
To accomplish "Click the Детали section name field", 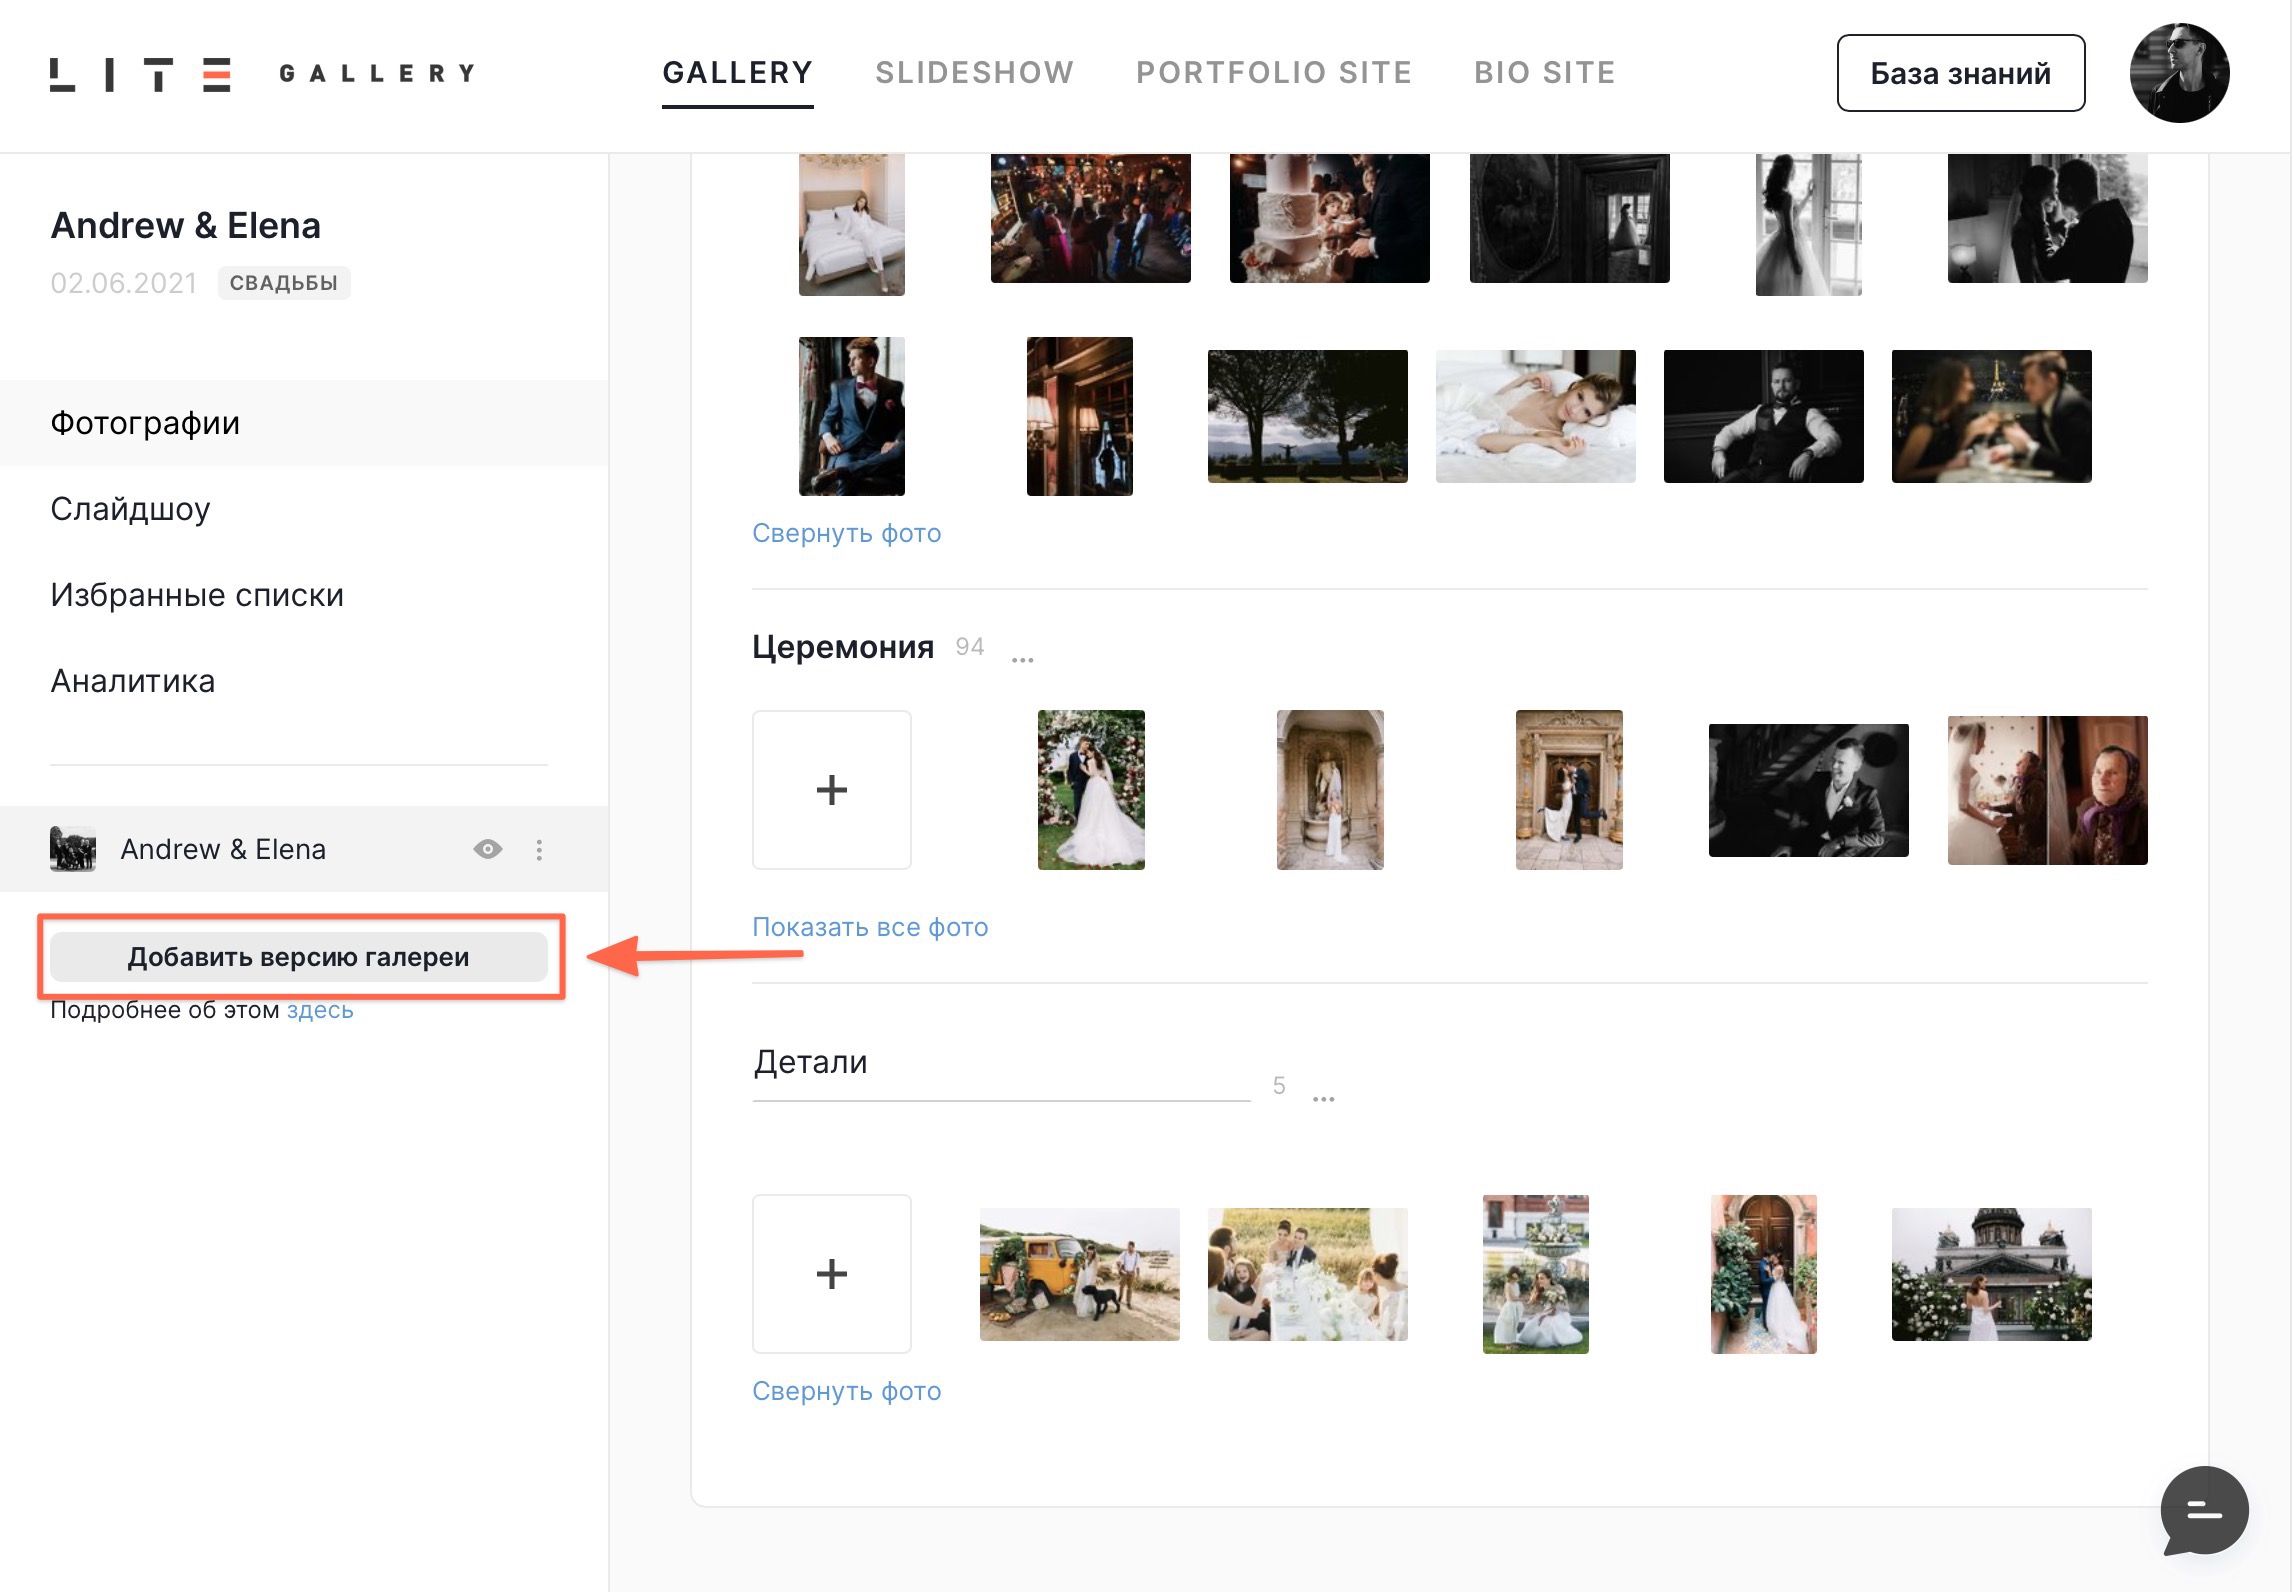I will pyautogui.click(x=1000, y=1063).
